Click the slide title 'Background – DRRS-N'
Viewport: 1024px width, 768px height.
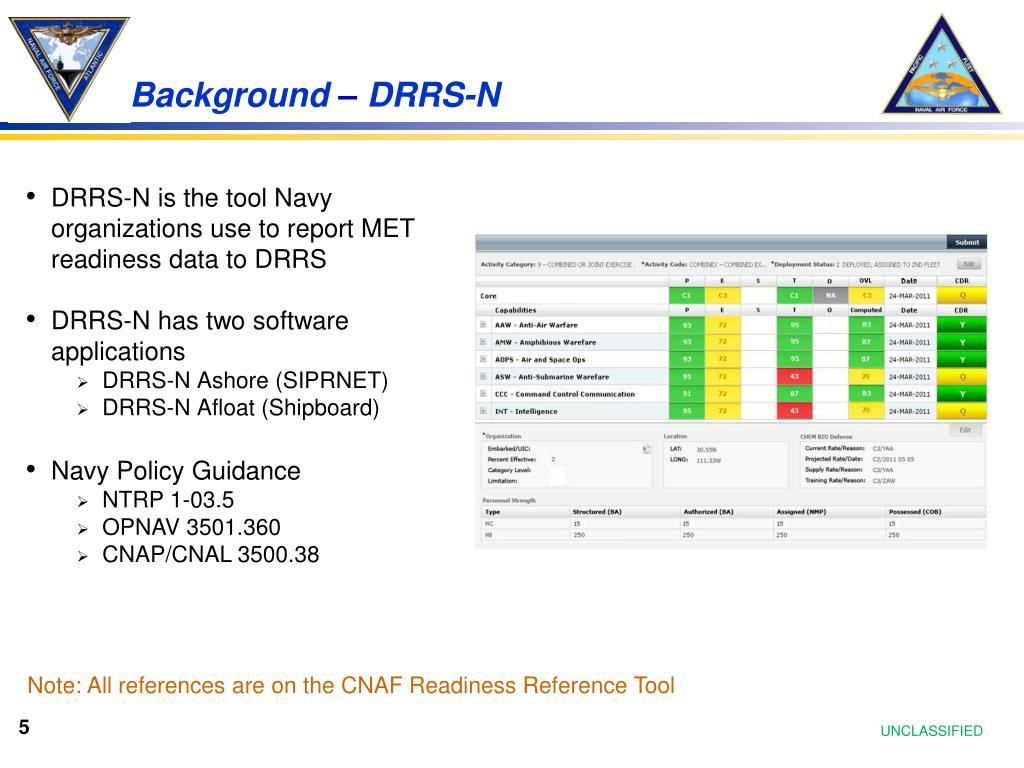pyautogui.click(x=317, y=95)
